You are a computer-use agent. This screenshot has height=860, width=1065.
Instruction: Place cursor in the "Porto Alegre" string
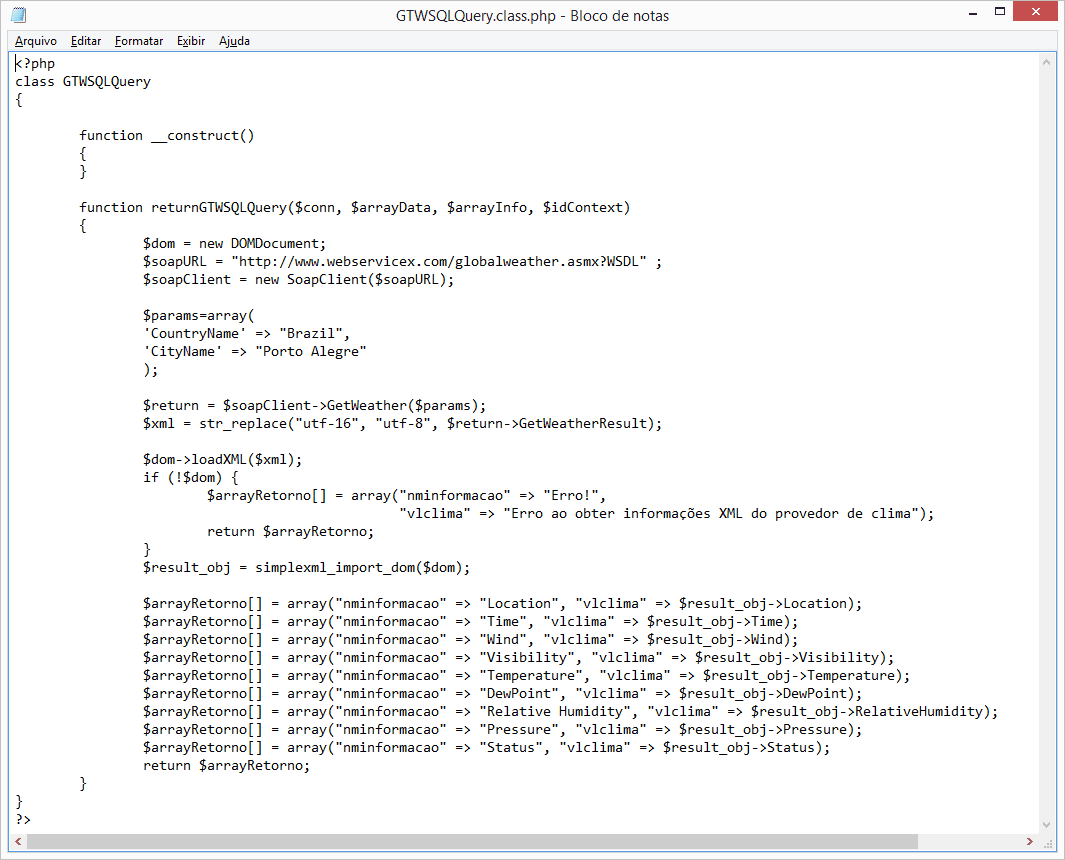tap(311, 351)
